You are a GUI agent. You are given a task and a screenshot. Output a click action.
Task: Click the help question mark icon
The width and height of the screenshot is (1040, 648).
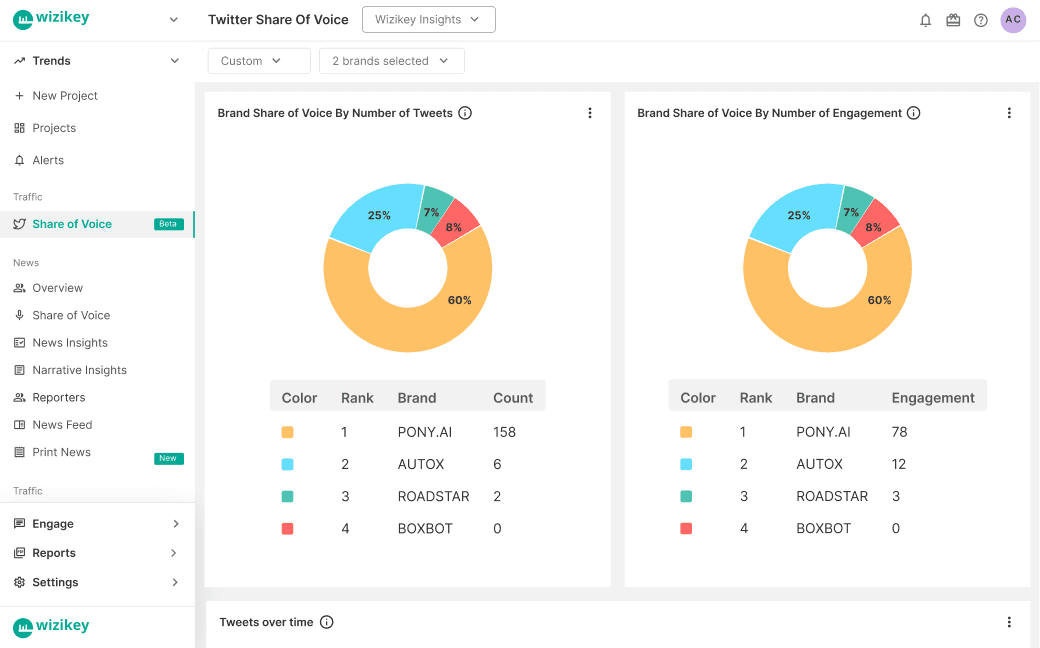[981, 20]
